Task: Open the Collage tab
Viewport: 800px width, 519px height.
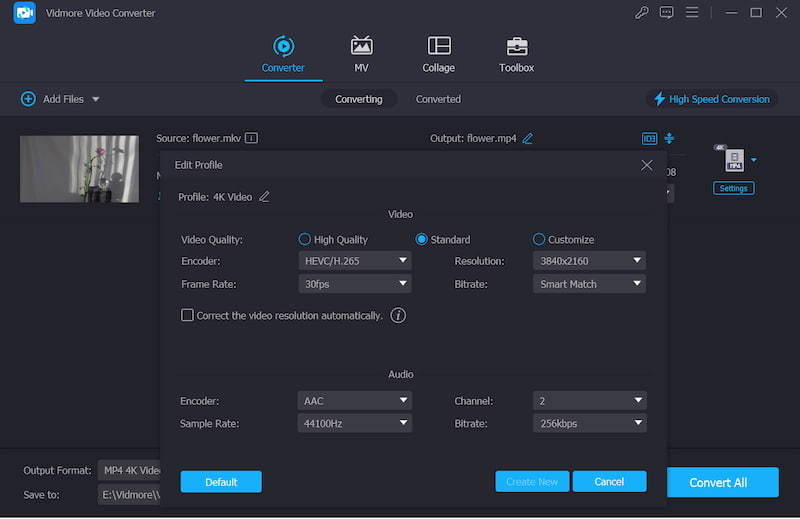Action: click(438, 54)
